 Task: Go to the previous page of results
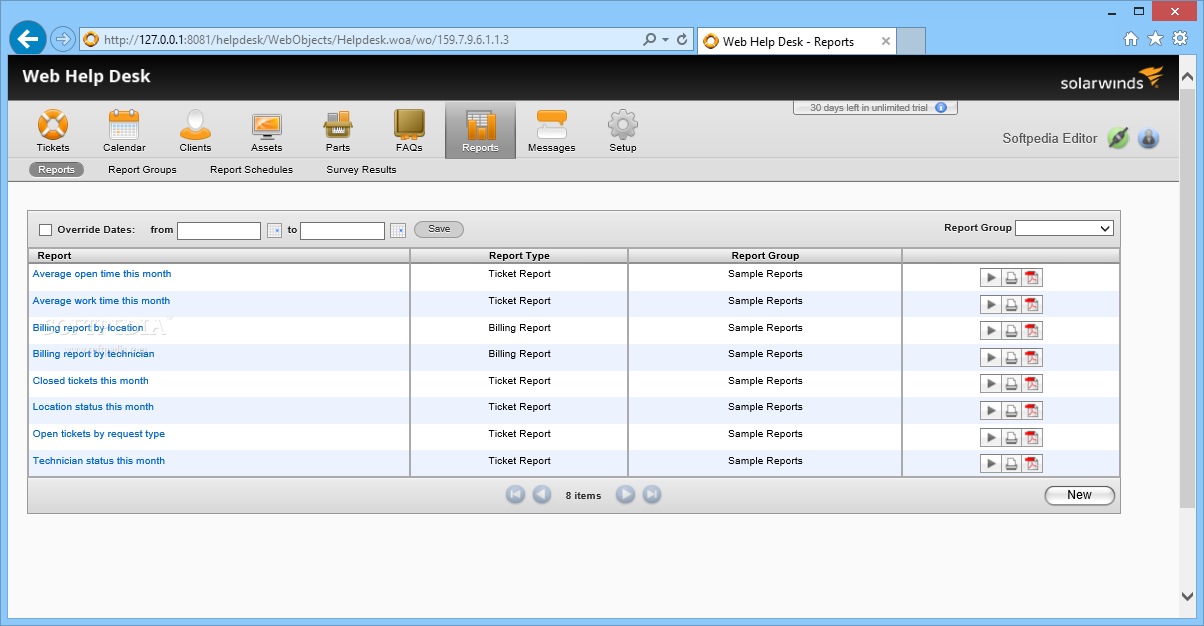click(542, 494)
